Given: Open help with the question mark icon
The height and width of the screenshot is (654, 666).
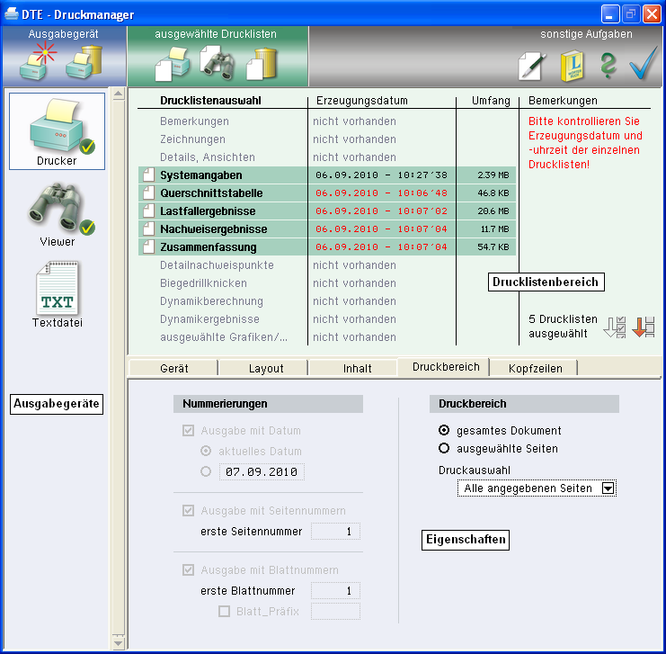Looking at the screenshot, I should (x=608, y=65).
